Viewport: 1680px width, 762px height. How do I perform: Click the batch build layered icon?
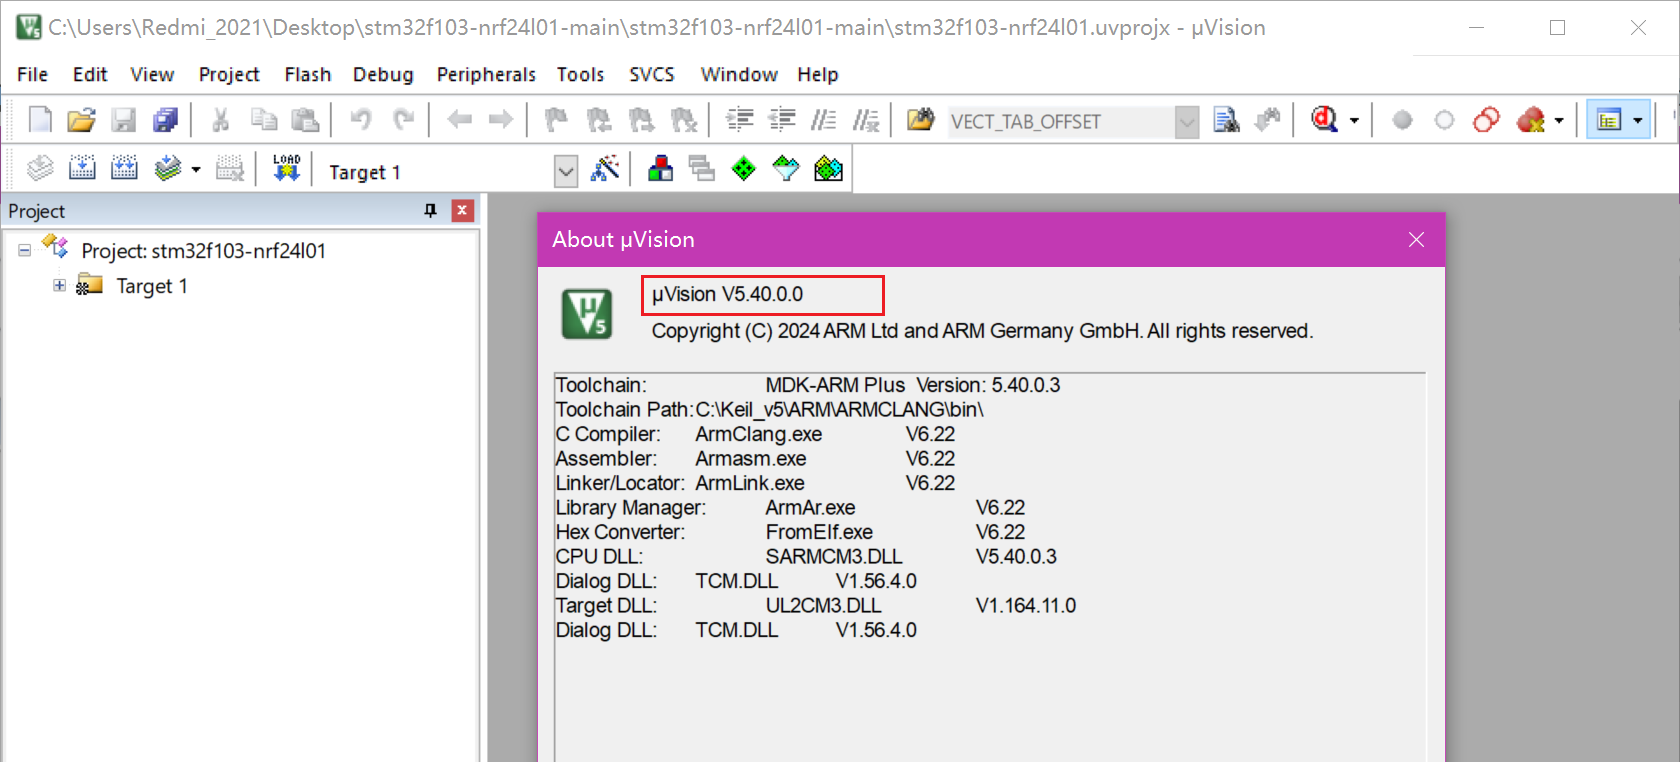[x=168, y=169]
